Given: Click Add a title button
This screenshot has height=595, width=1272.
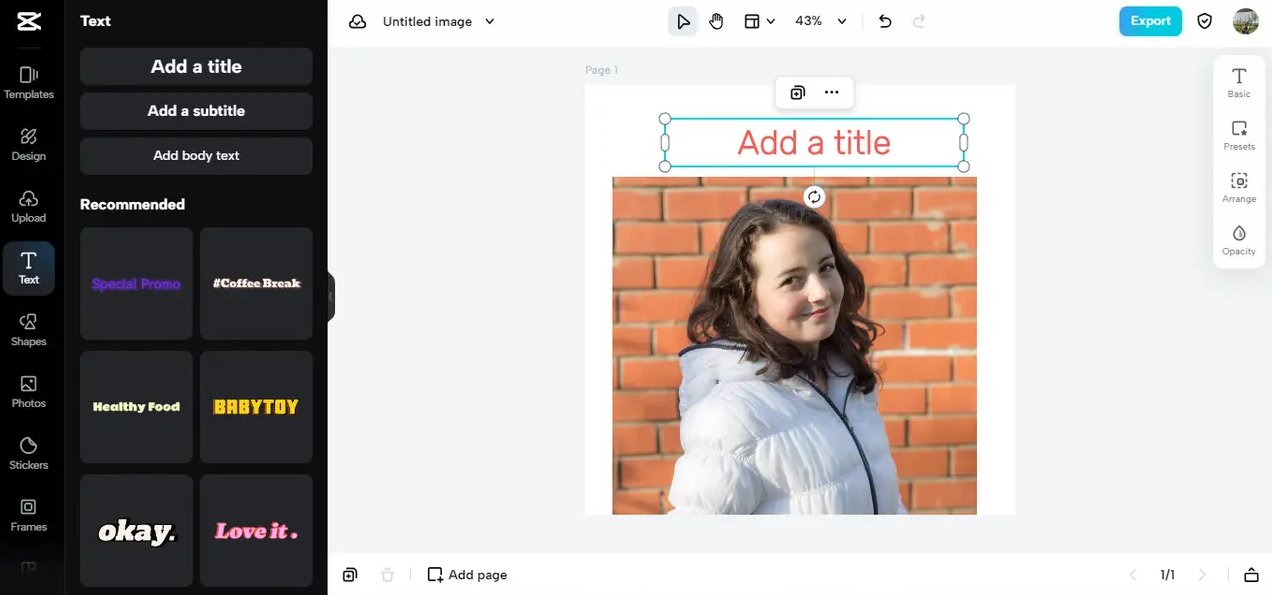Looking at the screenshot, I should (x=196, y=67).
